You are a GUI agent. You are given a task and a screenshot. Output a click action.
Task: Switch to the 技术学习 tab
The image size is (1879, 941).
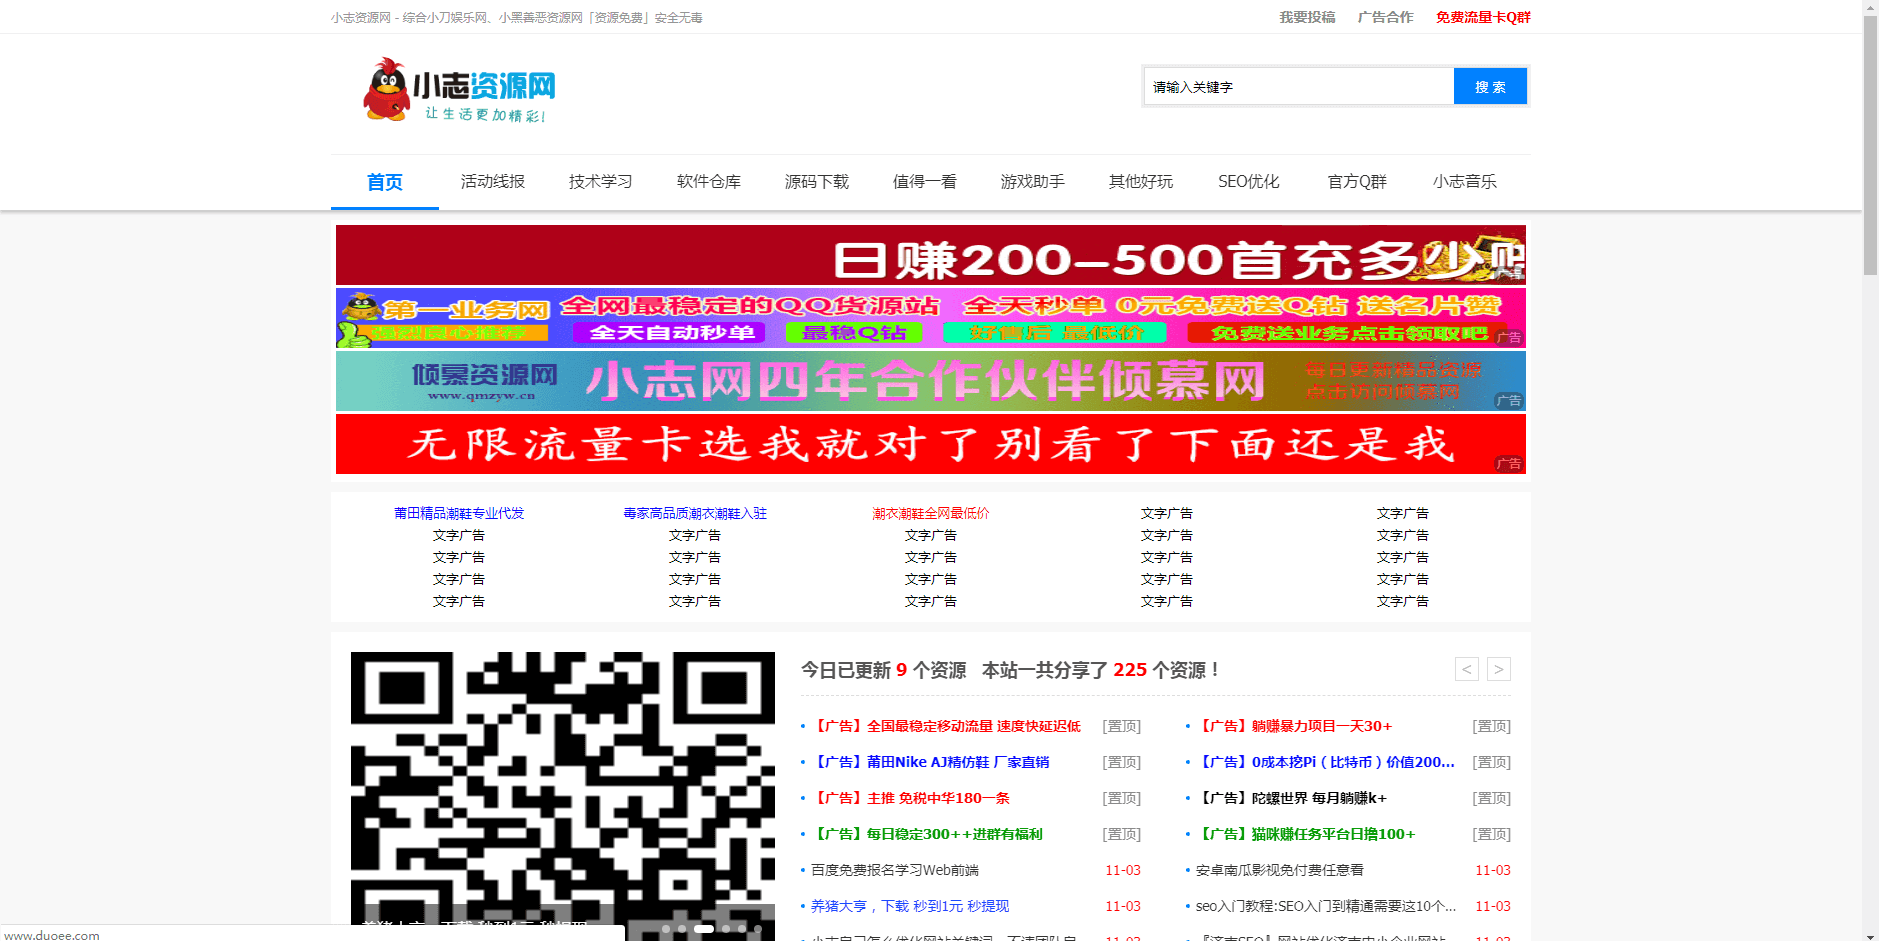tap(599, 181)
